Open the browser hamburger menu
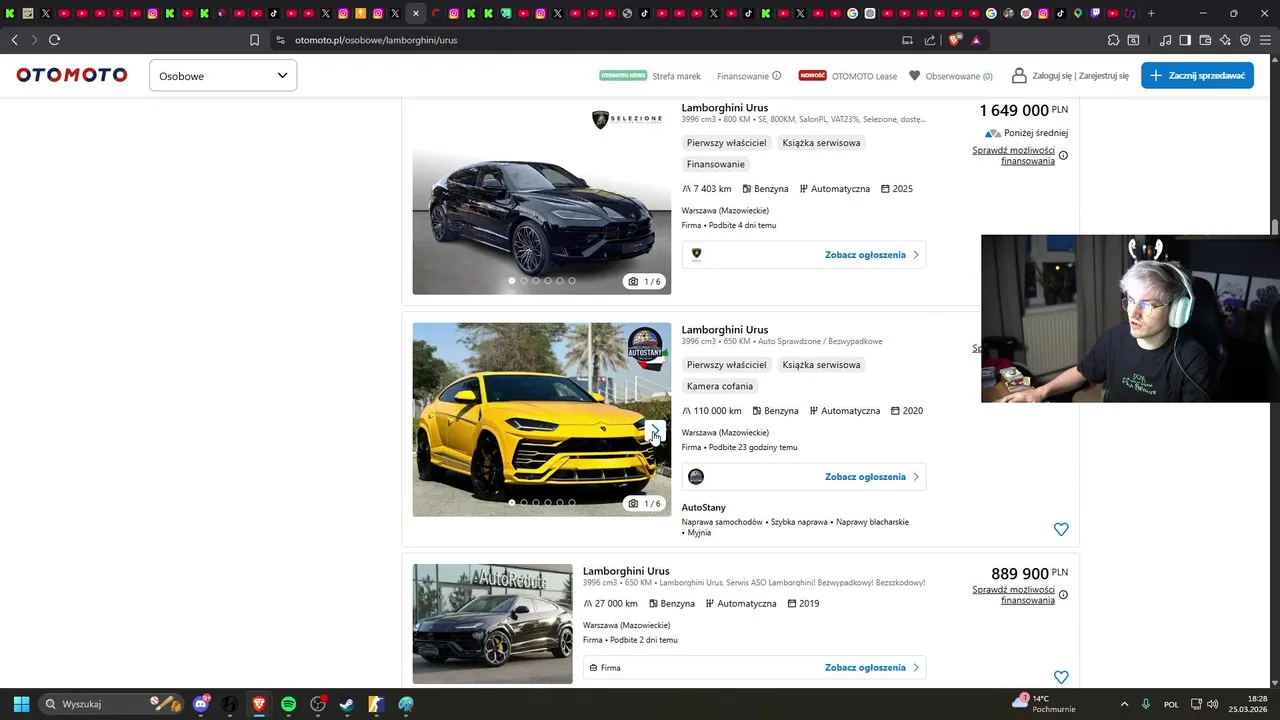 (x=1265, y=40)
